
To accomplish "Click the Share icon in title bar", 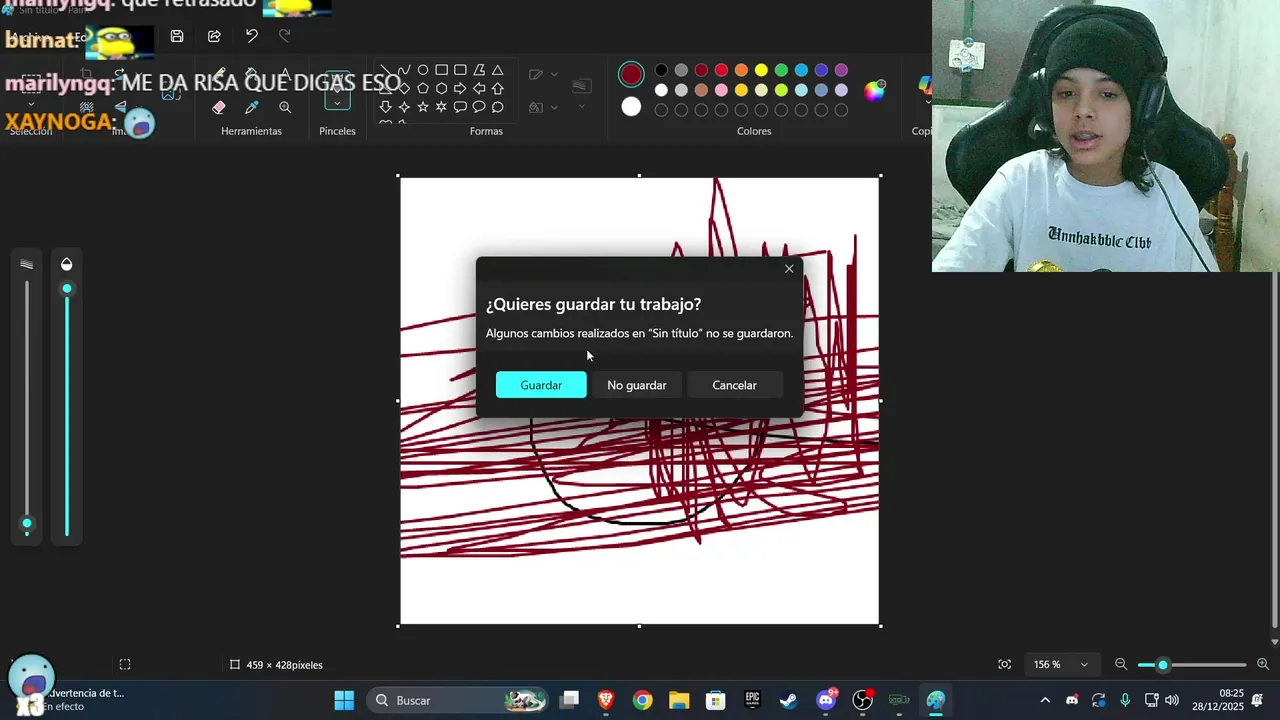I will coord(214,36).
